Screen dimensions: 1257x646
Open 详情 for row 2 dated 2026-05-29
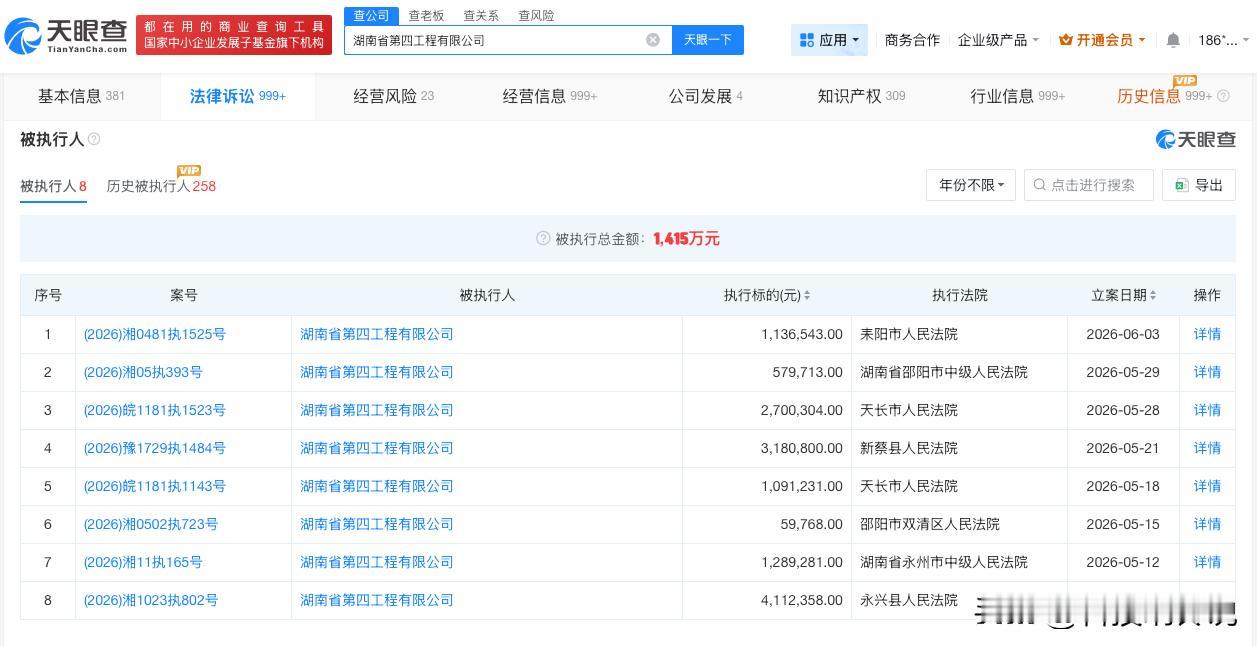pos(1207,372)
